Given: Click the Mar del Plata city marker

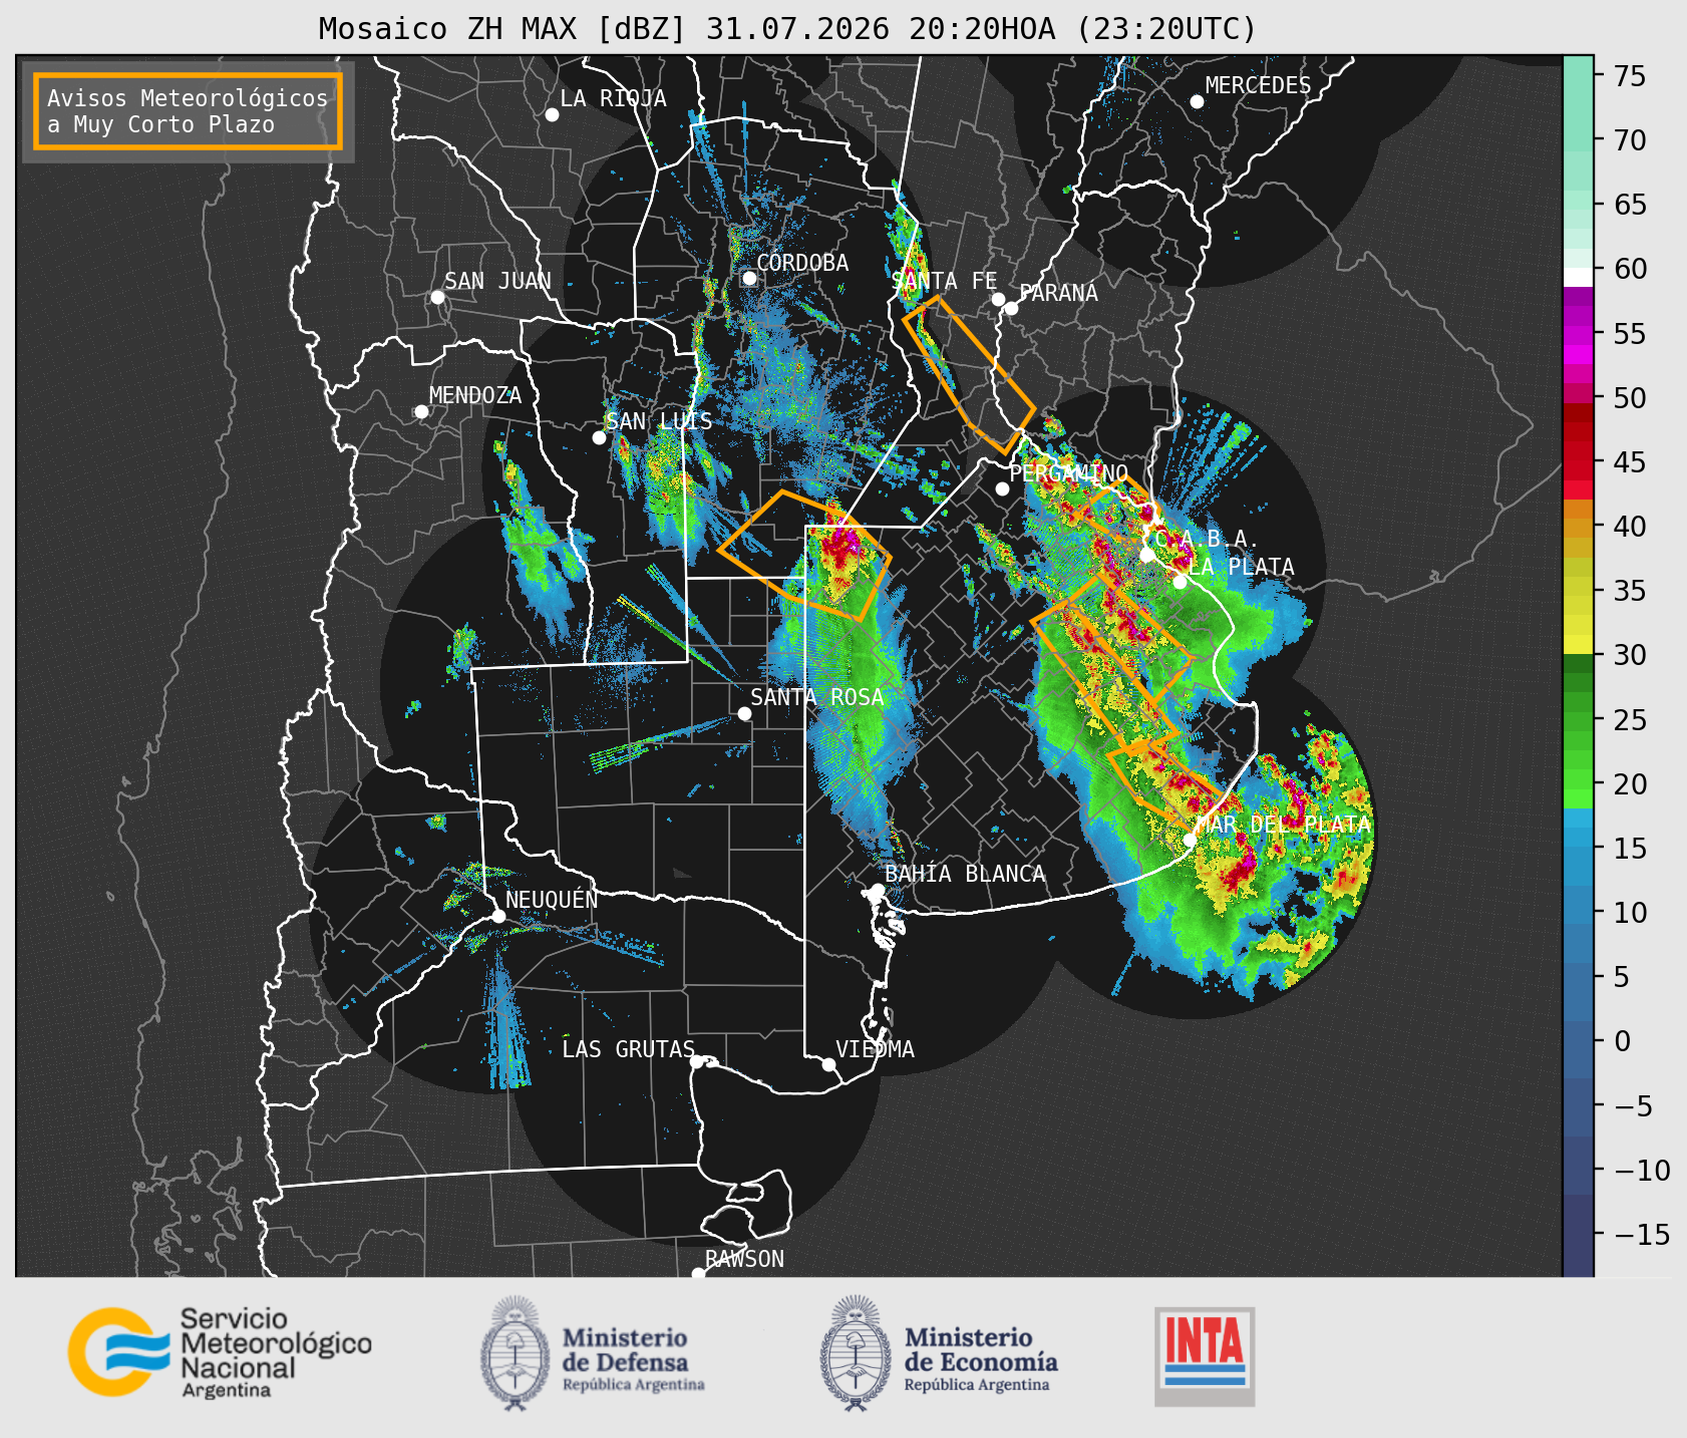Looking at the screenshot, I should pyautogui.click(x=1189, y=839).
